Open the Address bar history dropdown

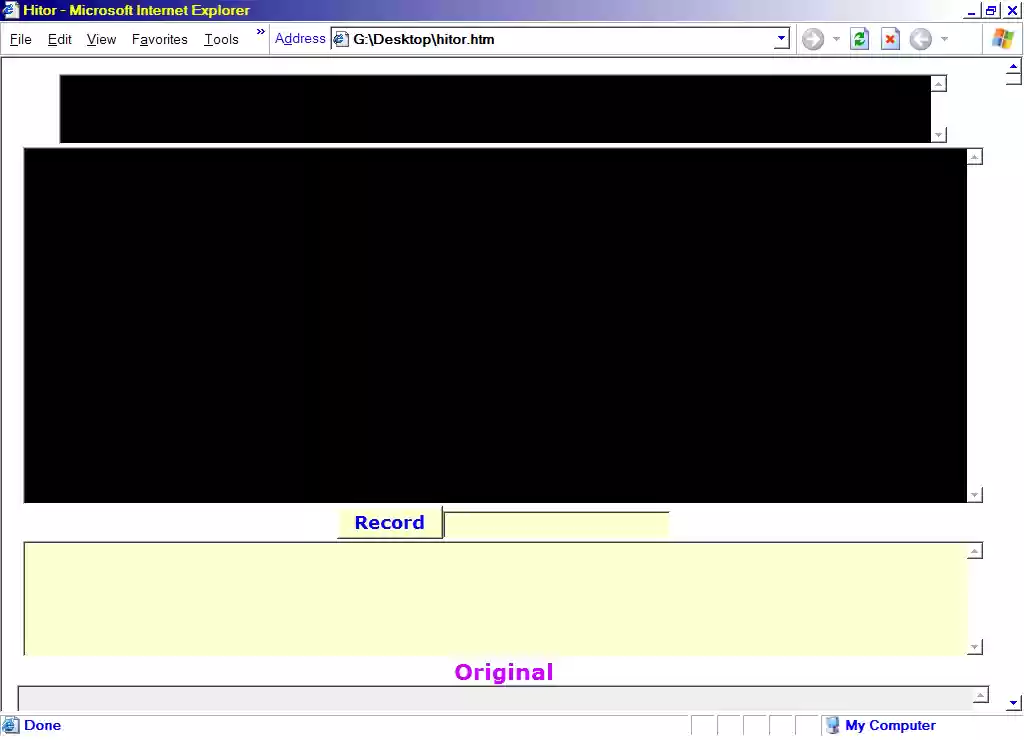click(x=781, y=39)
